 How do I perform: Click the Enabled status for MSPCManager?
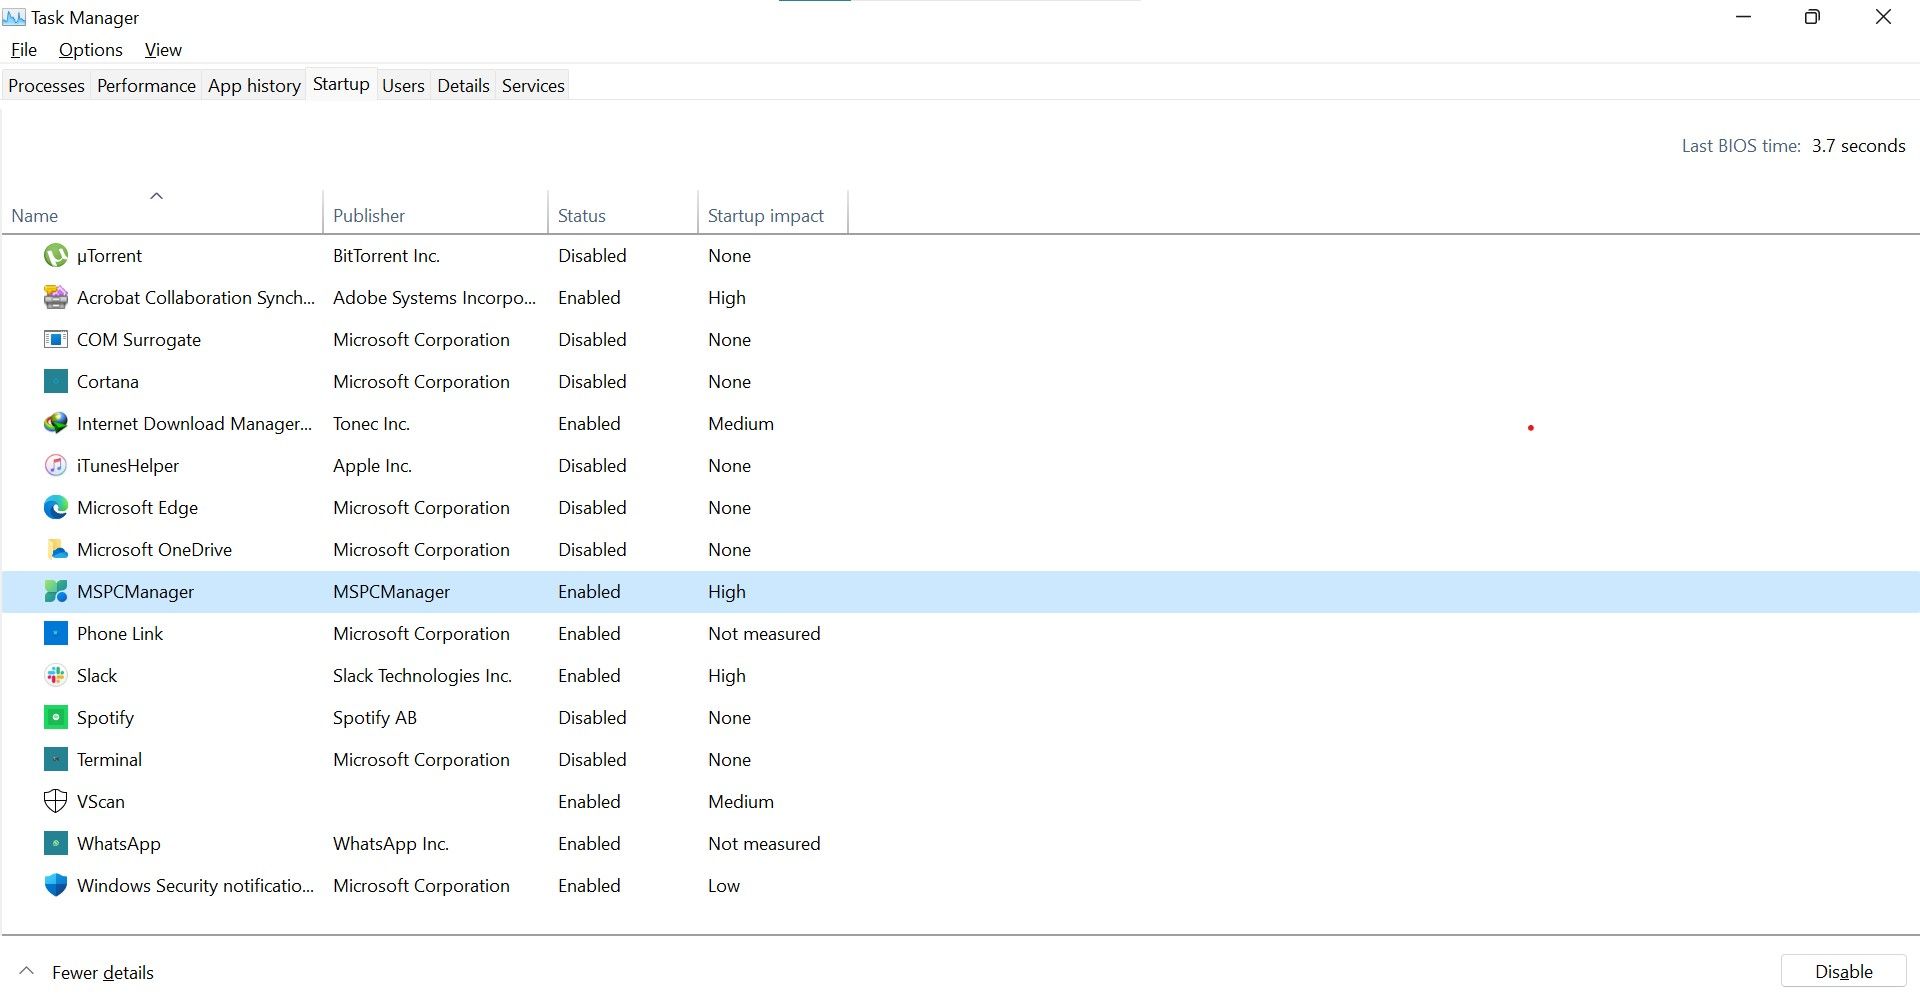(x=589, y=592)
